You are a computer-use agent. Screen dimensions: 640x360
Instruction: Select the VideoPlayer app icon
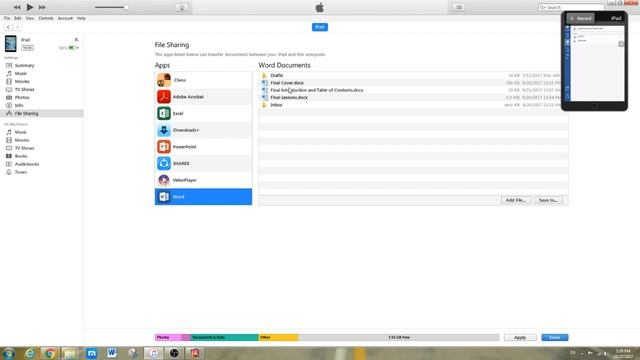164,180
